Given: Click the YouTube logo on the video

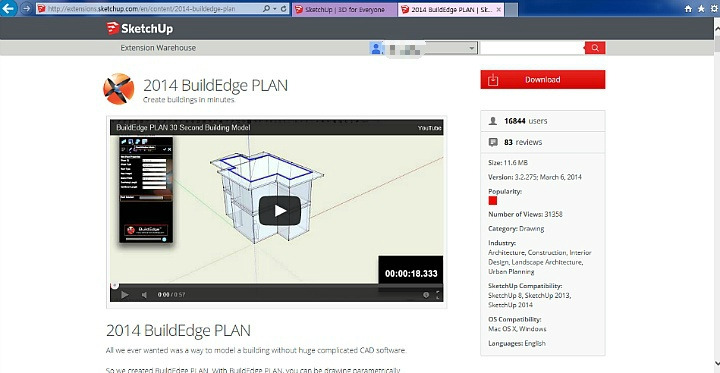Looking at the screenshot, I should click(429, 128).
